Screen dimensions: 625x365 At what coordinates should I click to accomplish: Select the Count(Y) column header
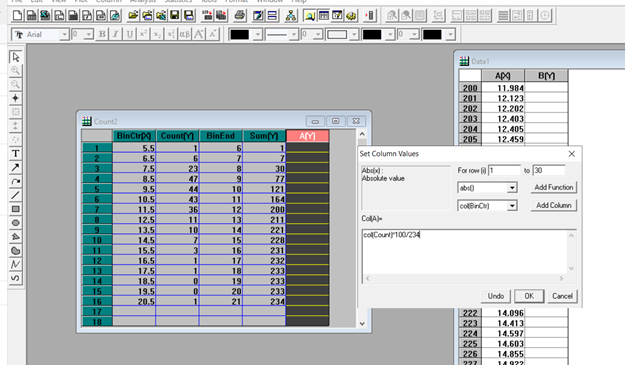[177, 136]
